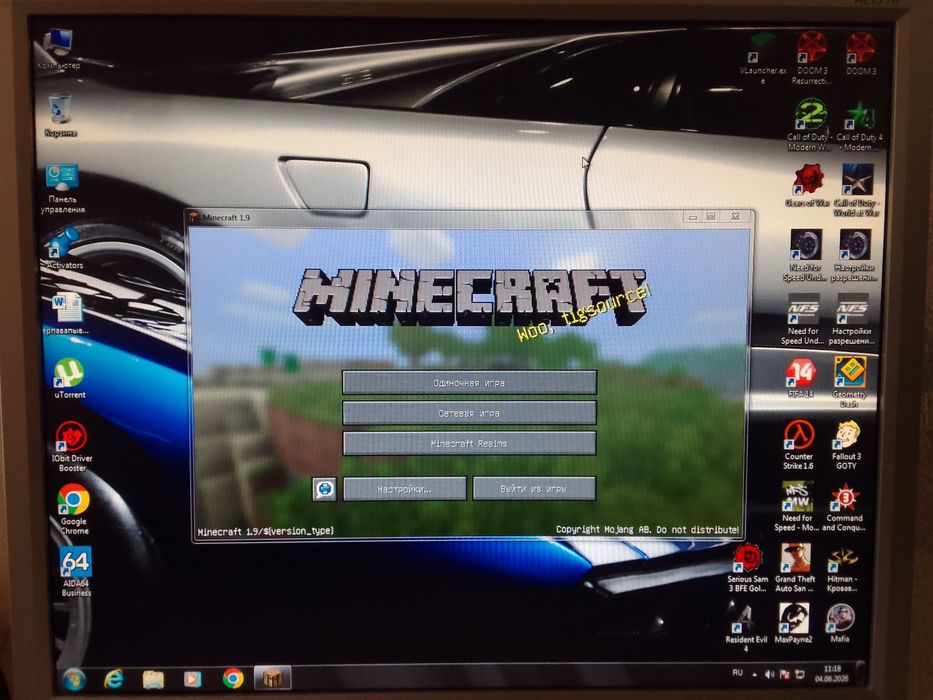Select the Mafia desktop shortcut
The height and width of the screenshot is (700, 933).
pos(840,624)
